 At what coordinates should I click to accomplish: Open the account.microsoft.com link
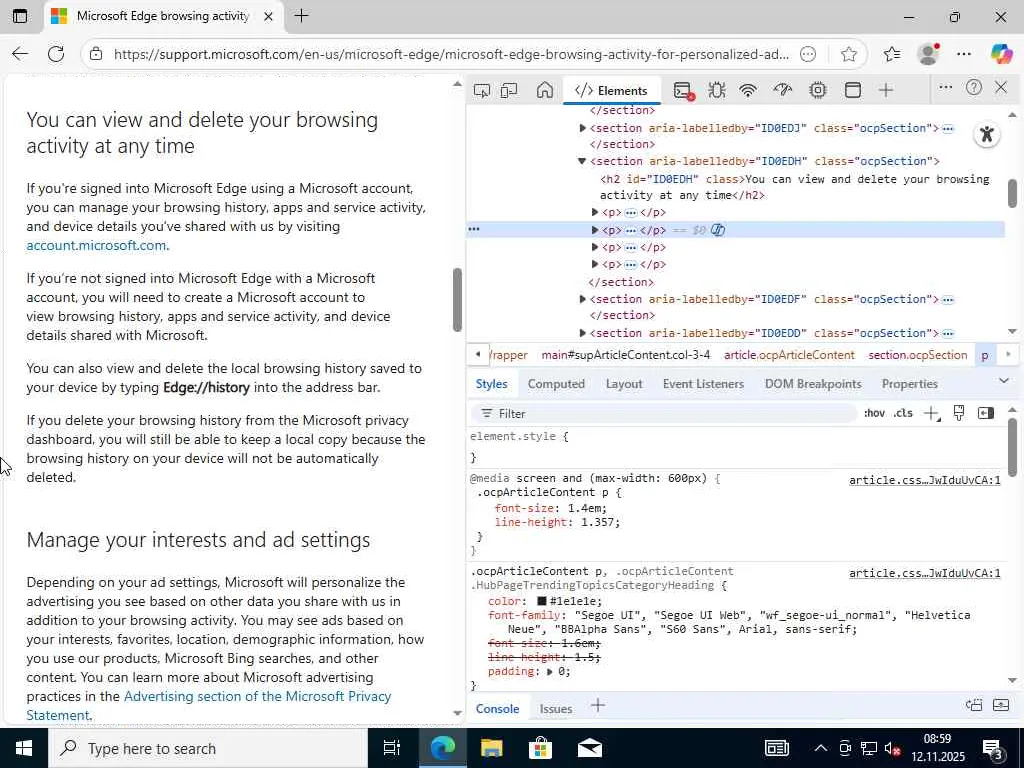coord(96,246)
